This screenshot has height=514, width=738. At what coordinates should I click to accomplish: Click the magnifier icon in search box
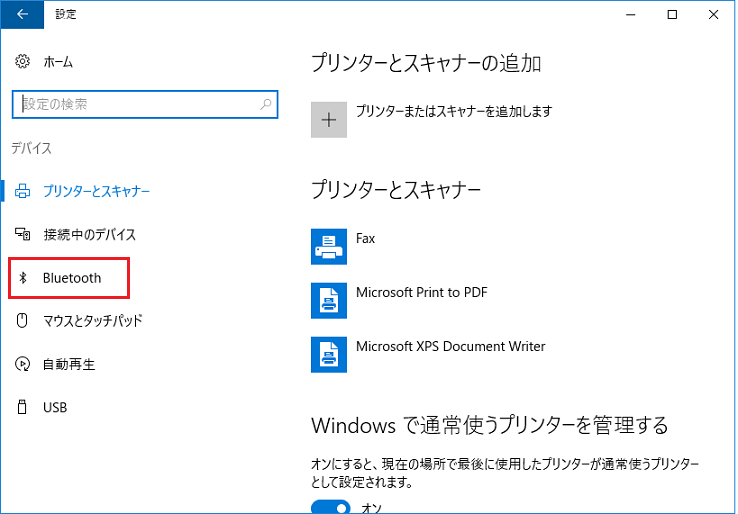pyautogui.click(x=266, y=104)
